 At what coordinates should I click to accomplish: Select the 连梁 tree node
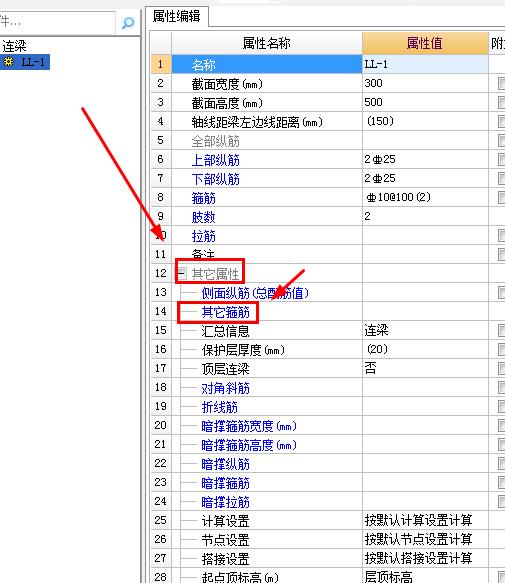pyautogui.click(x=14, y=46)
